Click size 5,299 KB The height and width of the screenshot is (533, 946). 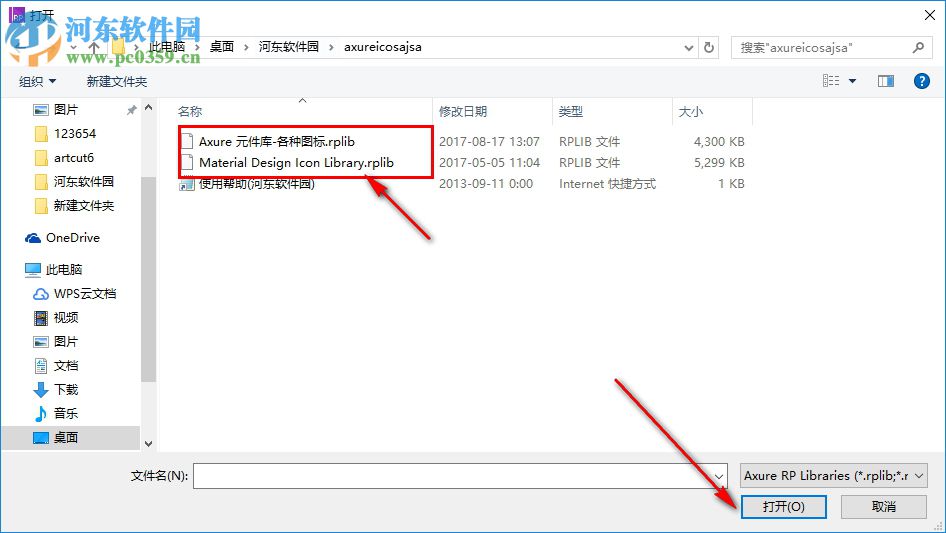pos(719,162)
